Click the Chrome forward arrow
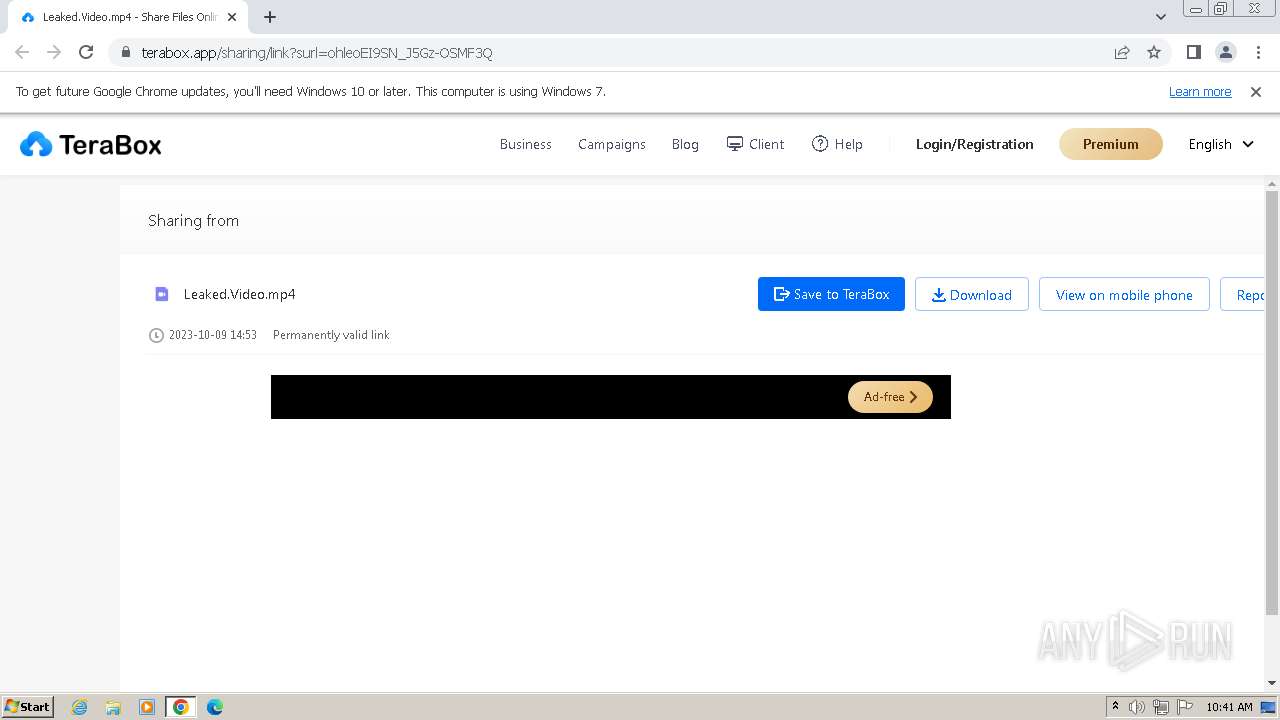Screen dimensions: 1280x720 click(x=54, y=52)
